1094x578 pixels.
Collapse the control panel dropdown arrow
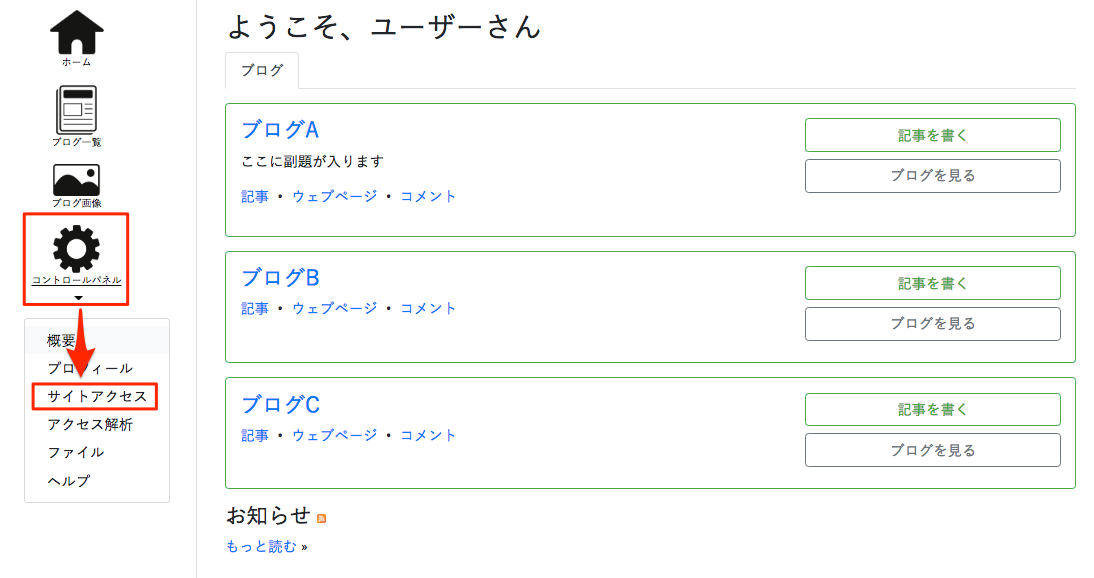[78, 298]
